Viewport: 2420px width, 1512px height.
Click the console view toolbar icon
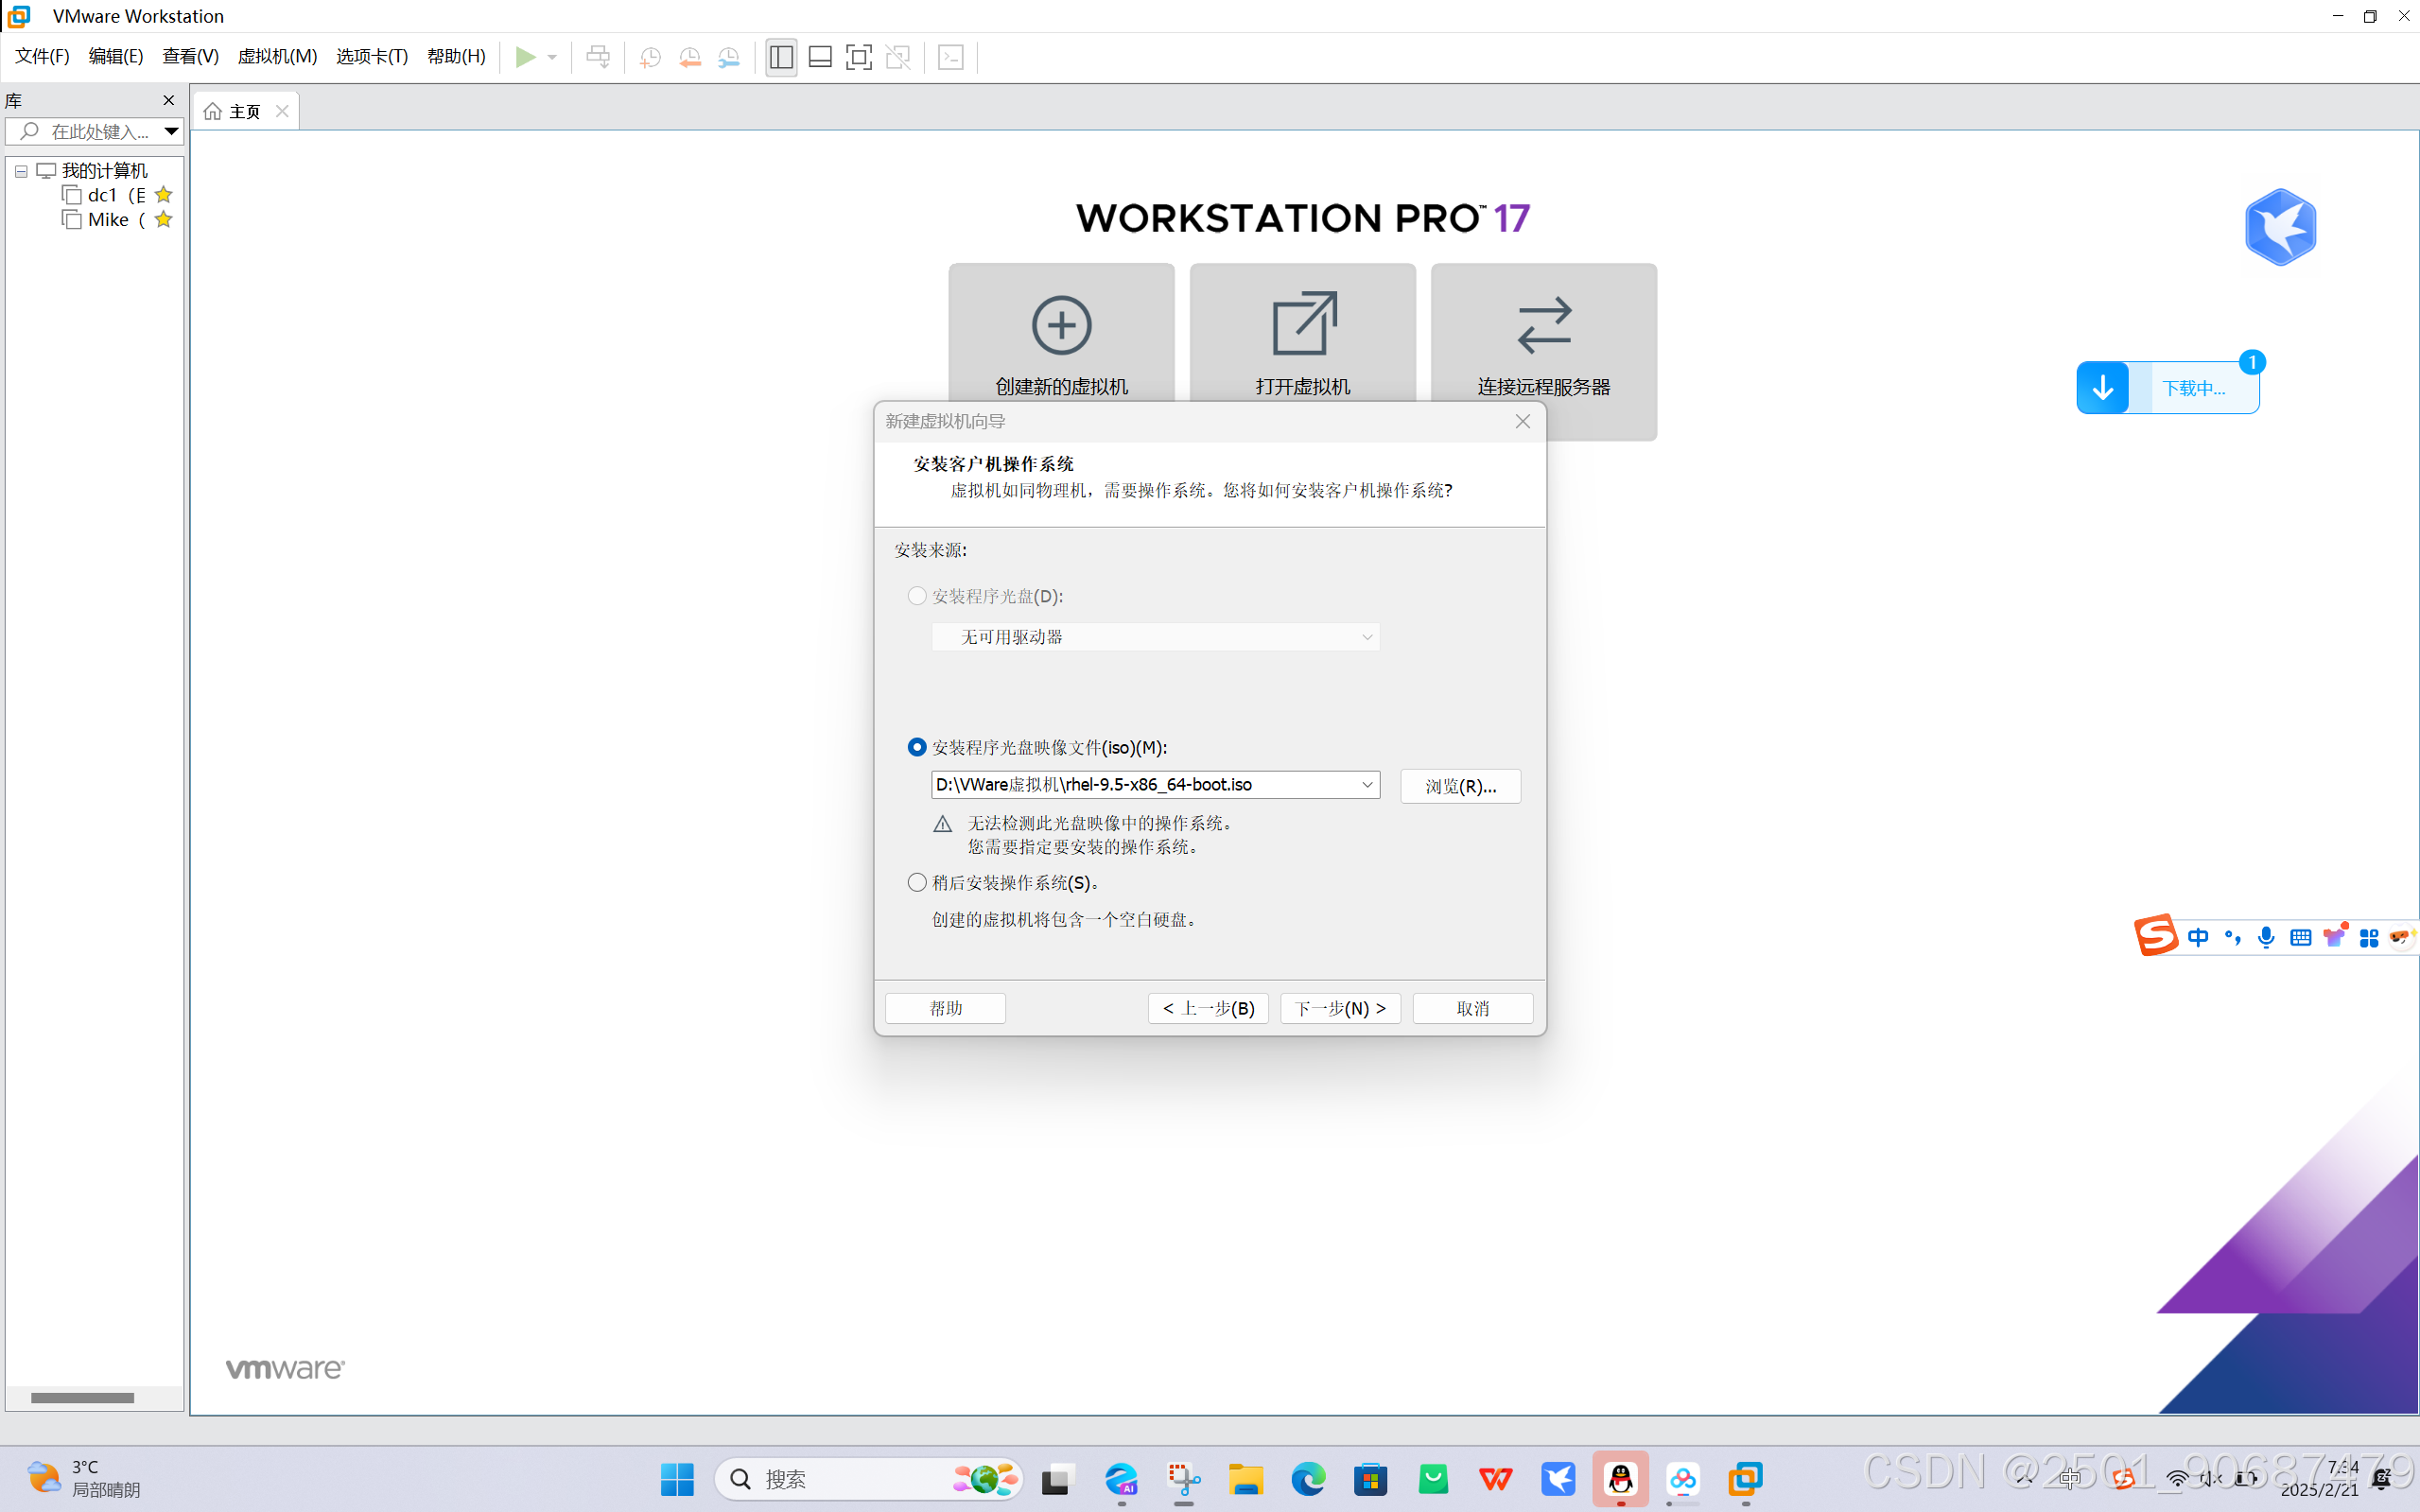pos(951,57)
